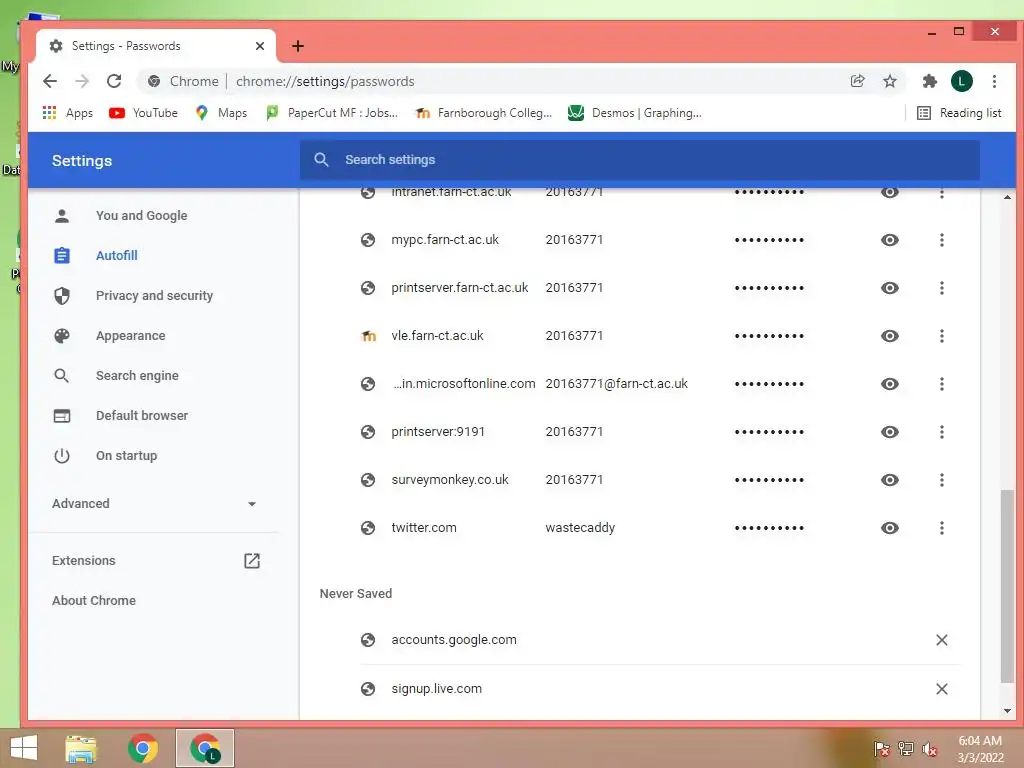This screenshot has width=1024, height=768.
Task: Open first Chrome icon on taskbar
Action: pos(142,748)
